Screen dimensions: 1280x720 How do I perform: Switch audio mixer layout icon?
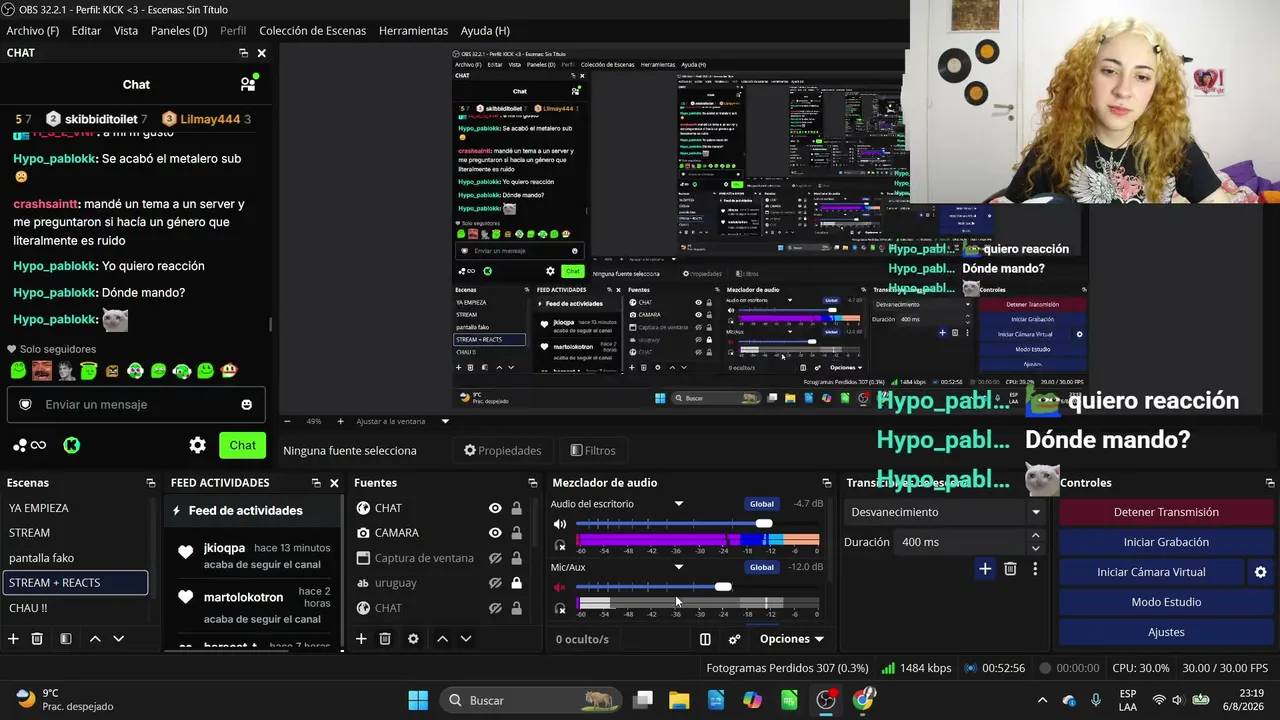(x=705, y=639)
